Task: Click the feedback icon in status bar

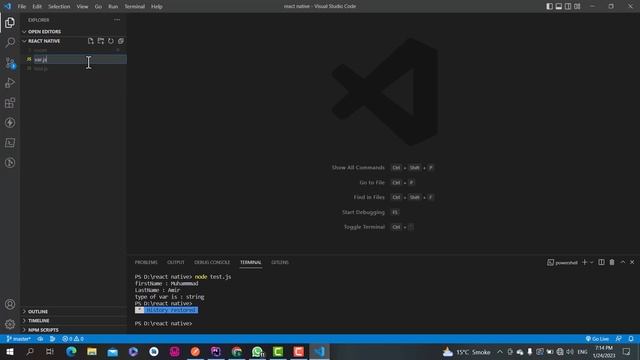Action: 619,339
